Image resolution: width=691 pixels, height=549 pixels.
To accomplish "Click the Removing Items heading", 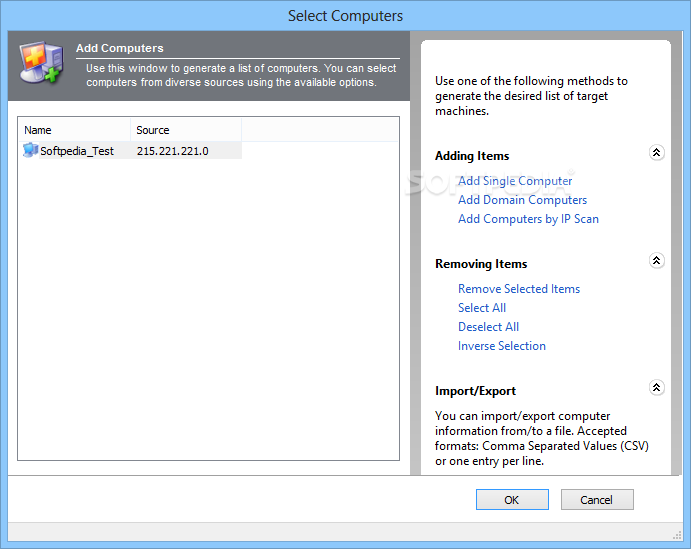I will coord(481,264).
